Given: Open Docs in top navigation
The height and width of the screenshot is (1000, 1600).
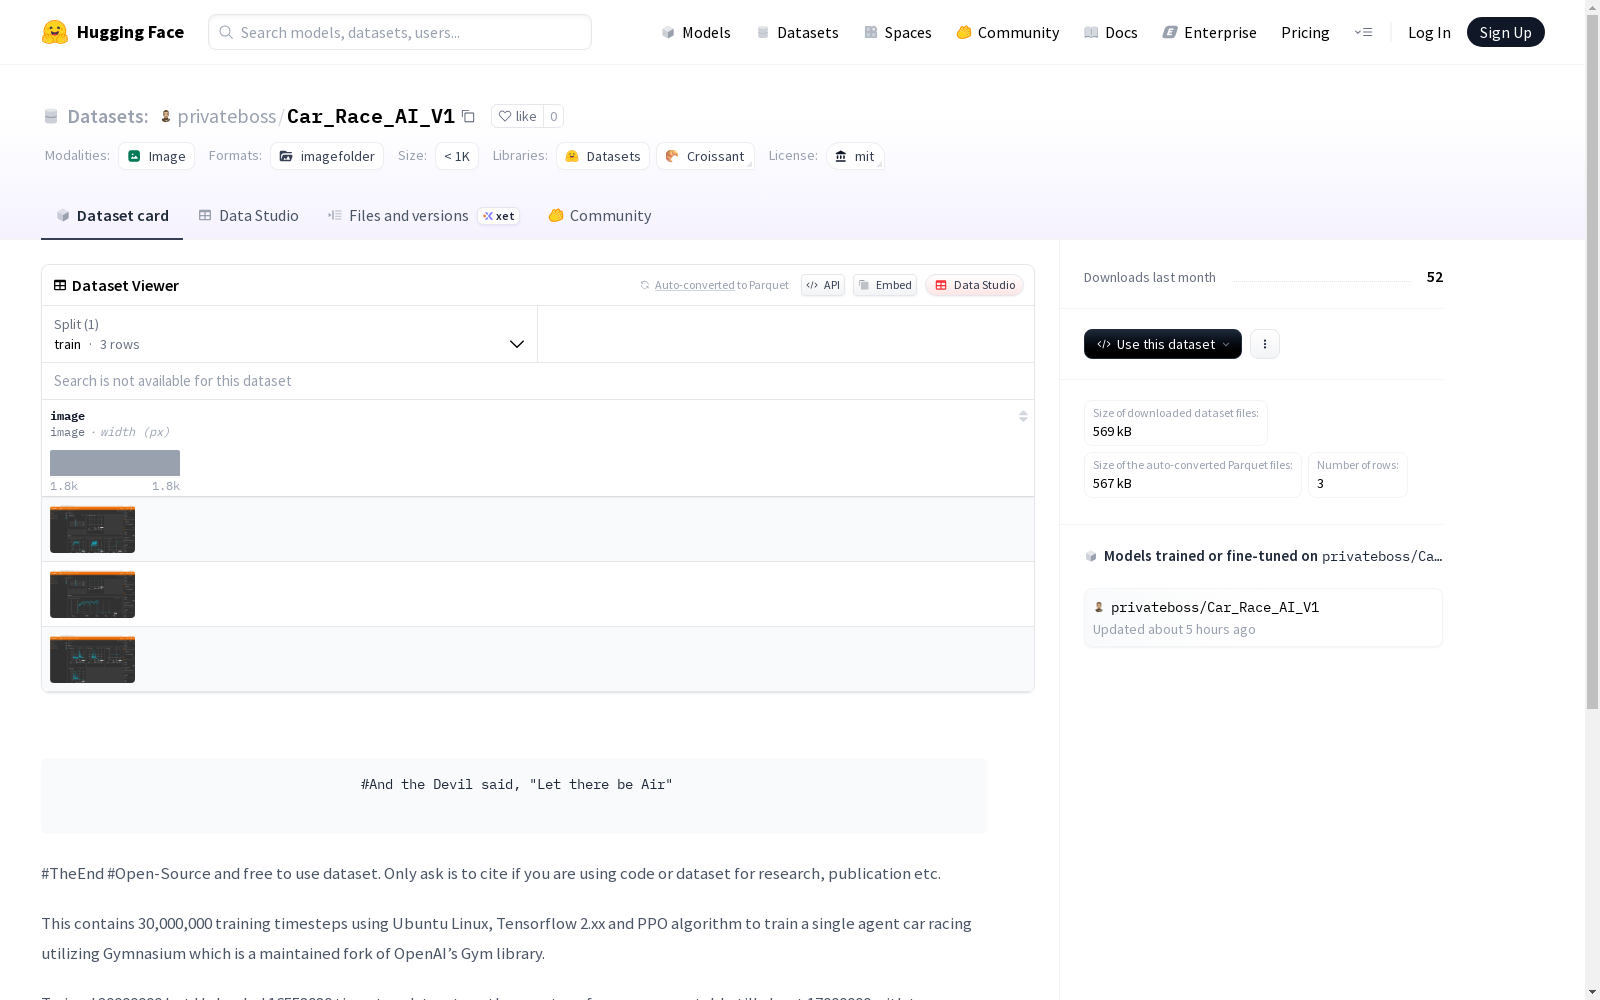Looking at the screenshot, I should [x=1111, y=32].
